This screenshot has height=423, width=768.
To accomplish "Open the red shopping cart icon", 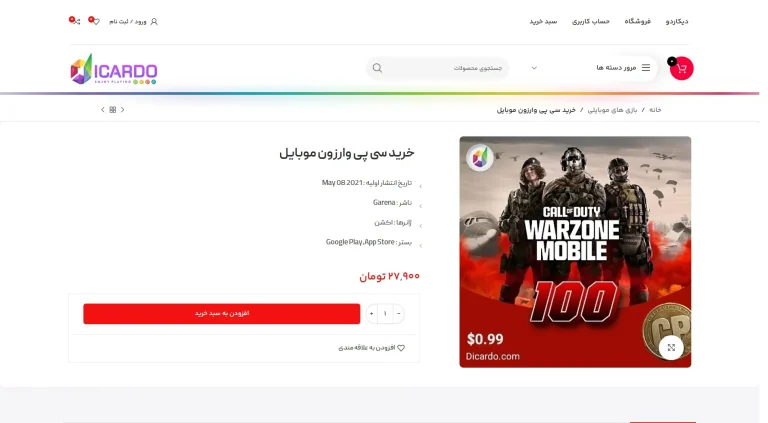I will pos(681,69).
